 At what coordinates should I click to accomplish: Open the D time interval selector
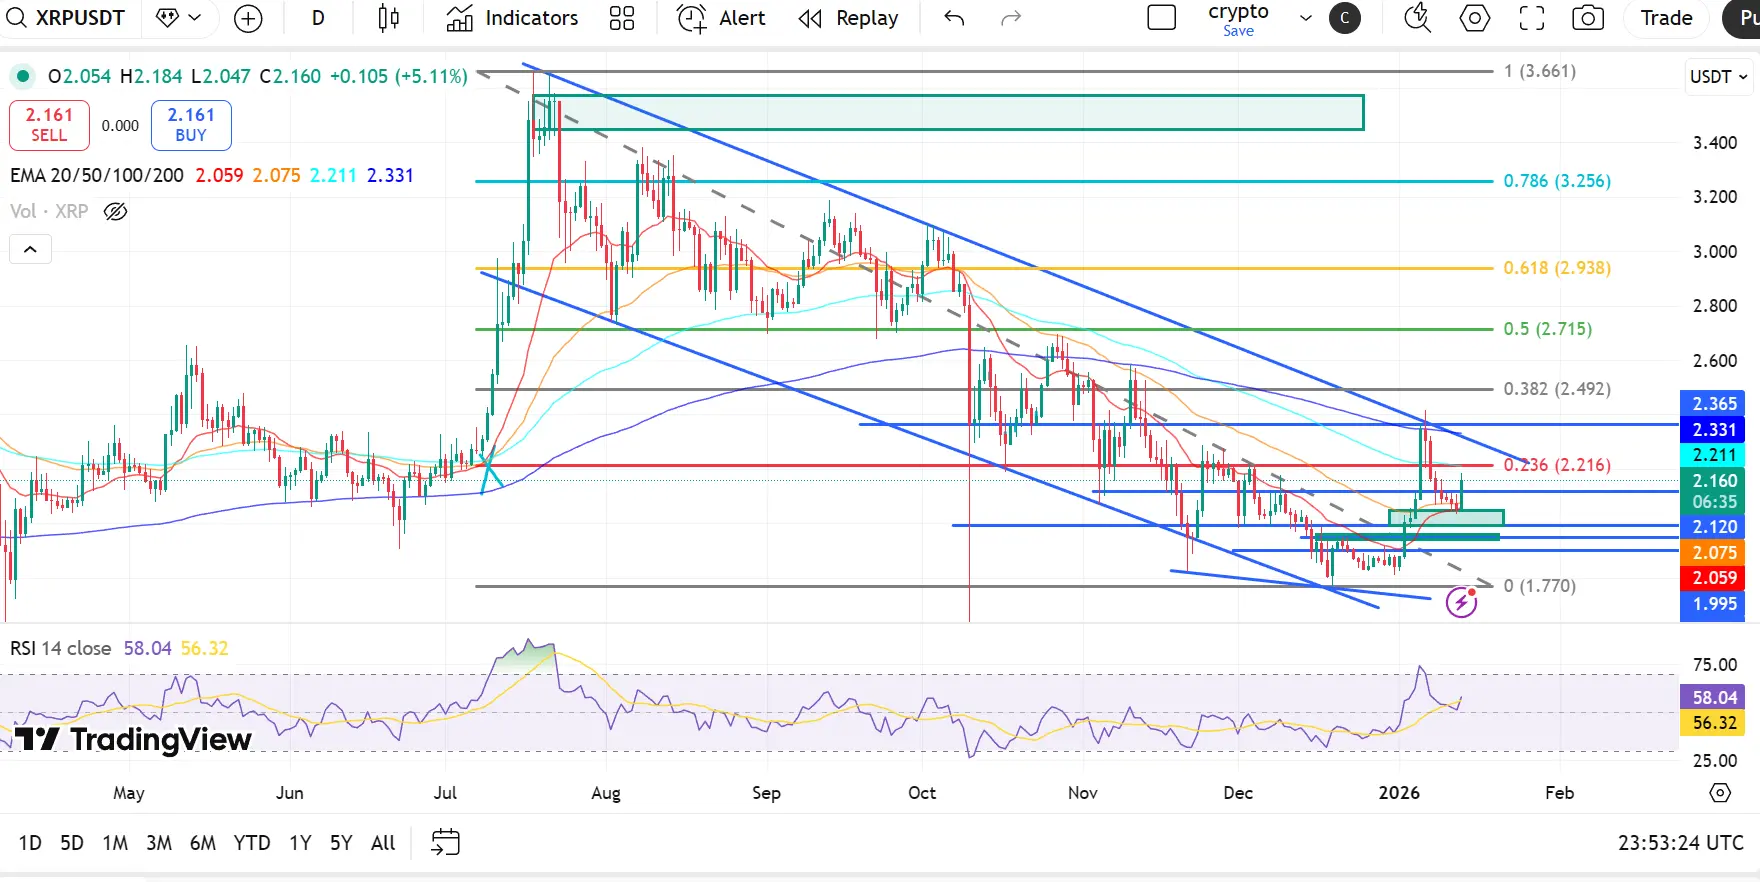[318, 18]
